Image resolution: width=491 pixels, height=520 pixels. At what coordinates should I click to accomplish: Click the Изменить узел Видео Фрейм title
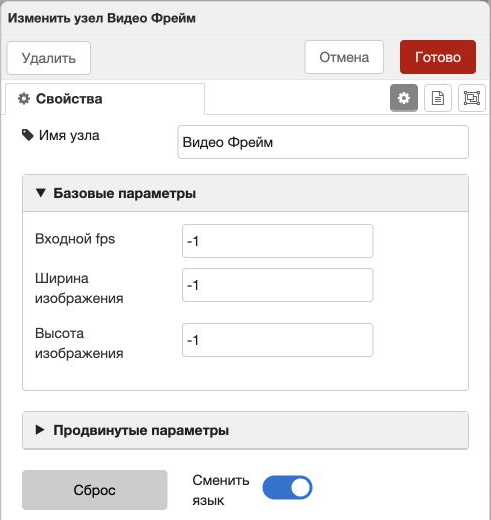(x=102, y=18)
